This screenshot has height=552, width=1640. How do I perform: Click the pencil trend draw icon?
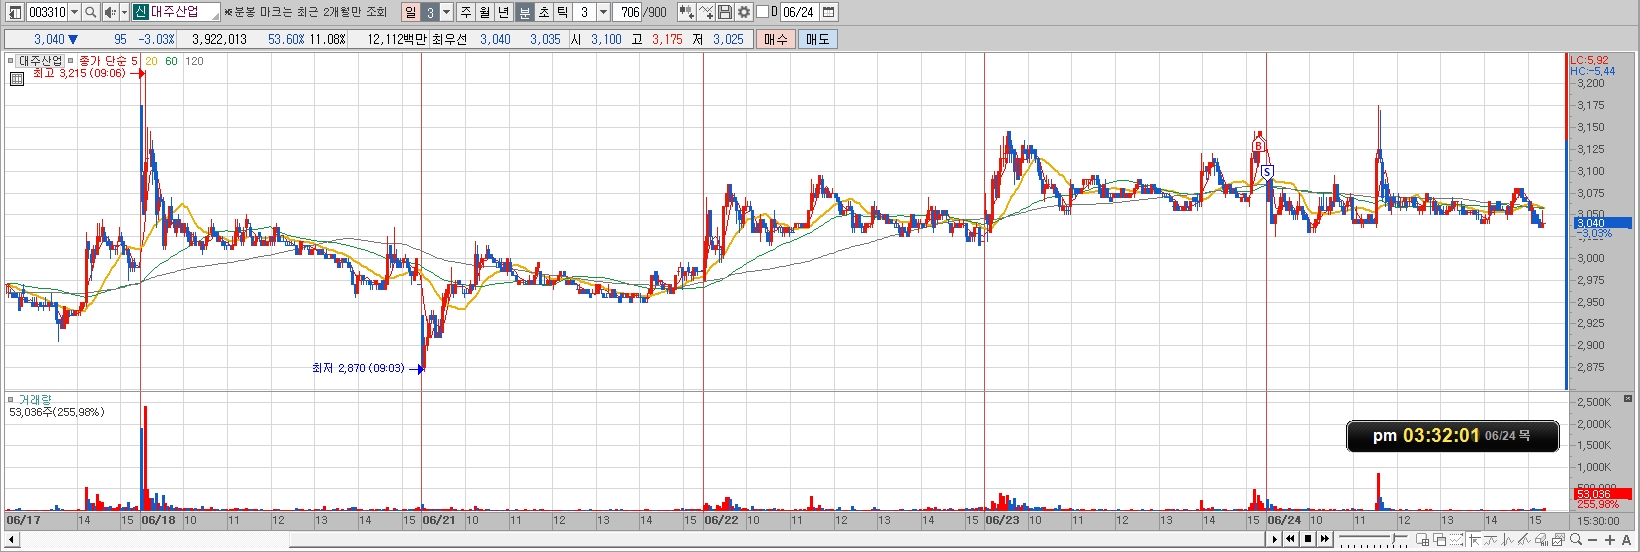coord(1524,539)
